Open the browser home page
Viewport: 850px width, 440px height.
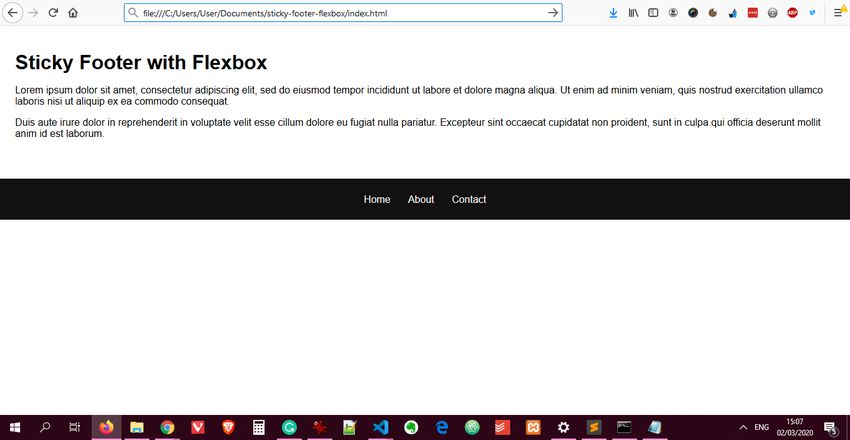point(73,13)
